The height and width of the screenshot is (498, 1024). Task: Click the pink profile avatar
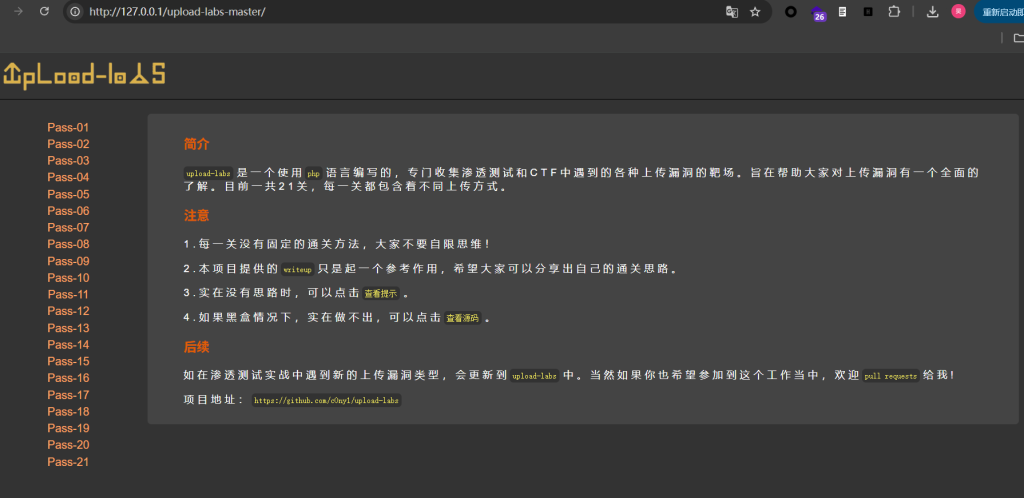[958, 12]
